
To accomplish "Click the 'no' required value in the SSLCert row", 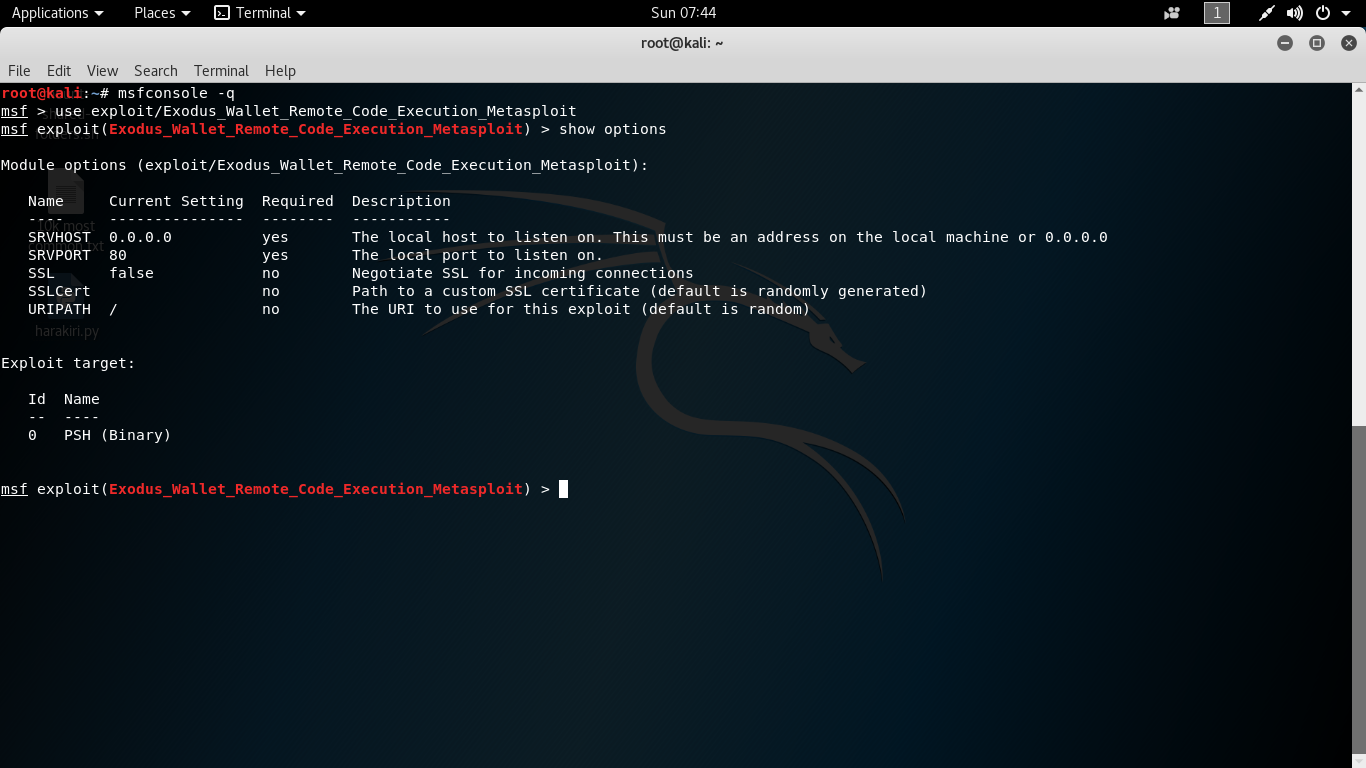I will (x=271, y=291).
